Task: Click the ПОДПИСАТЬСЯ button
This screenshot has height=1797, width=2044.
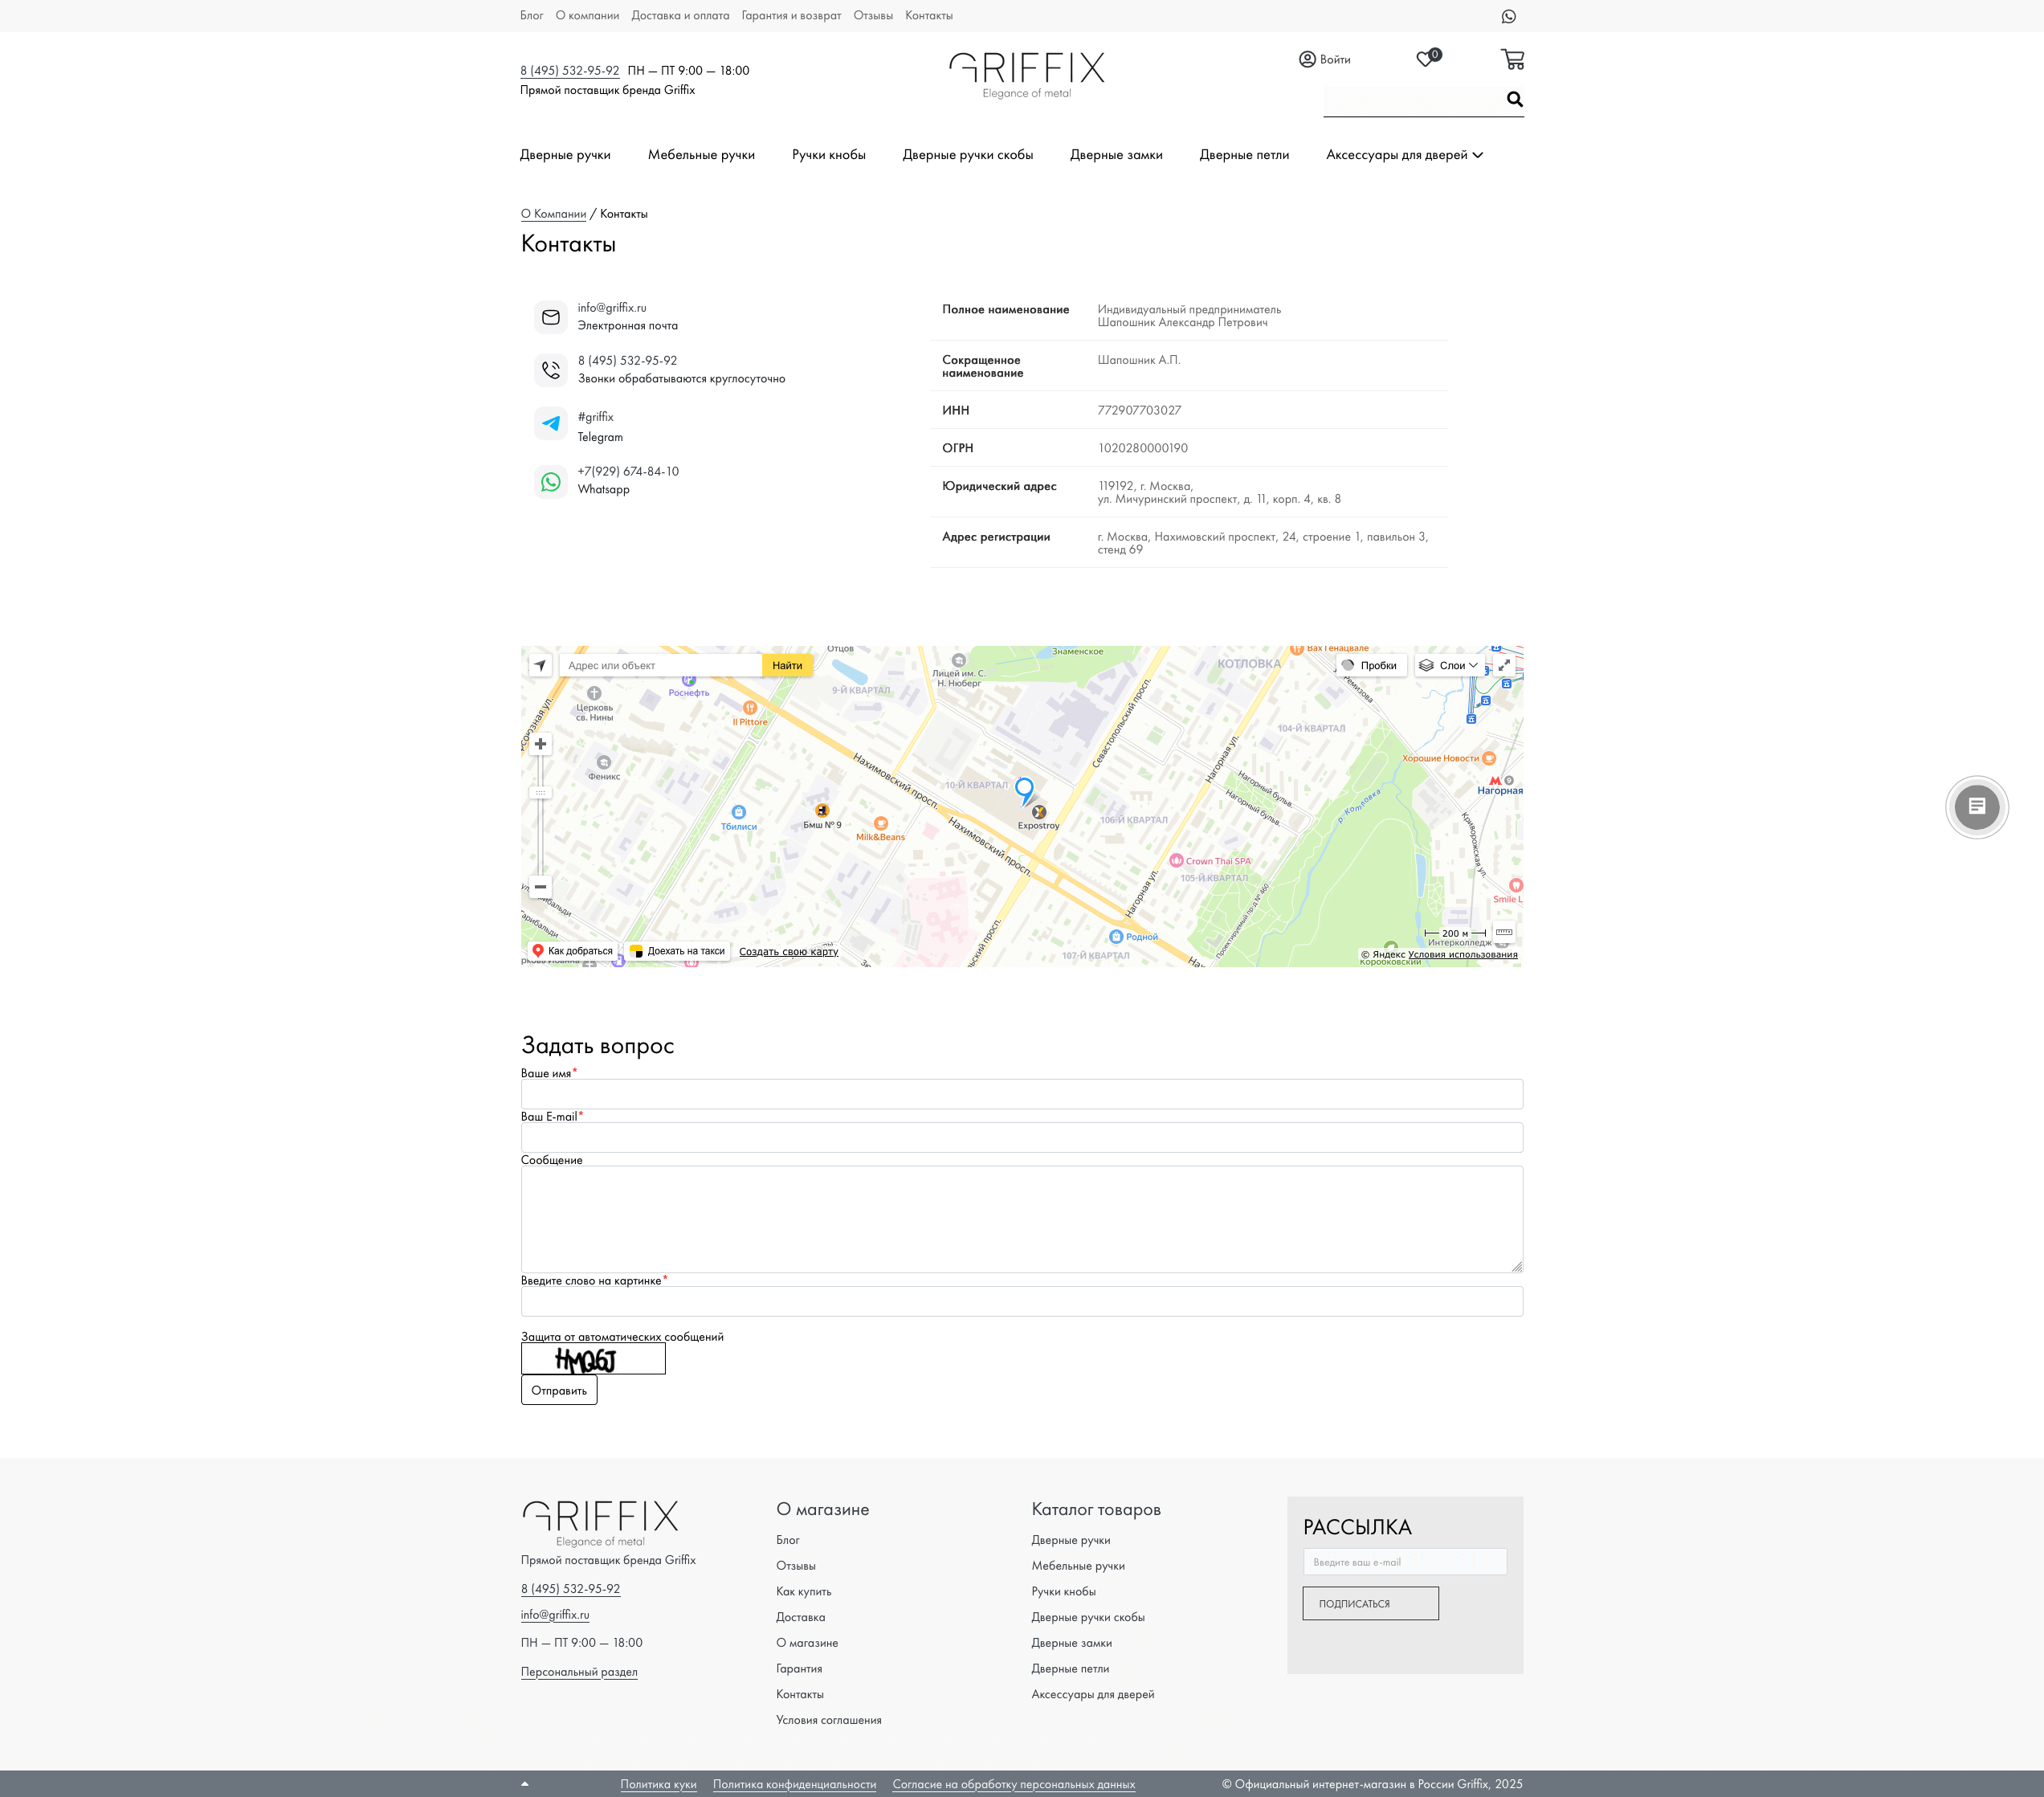Action: [x=1370, y=1604]
